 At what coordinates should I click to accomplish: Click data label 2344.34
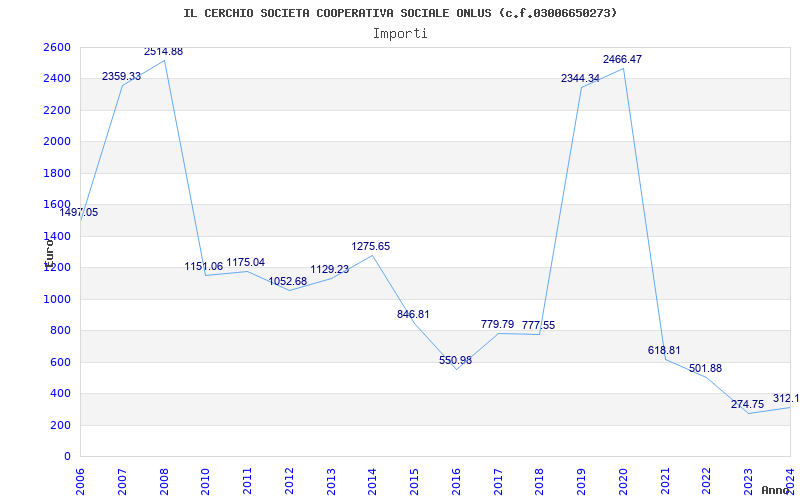pyautogui.click(x=580, y=79)
